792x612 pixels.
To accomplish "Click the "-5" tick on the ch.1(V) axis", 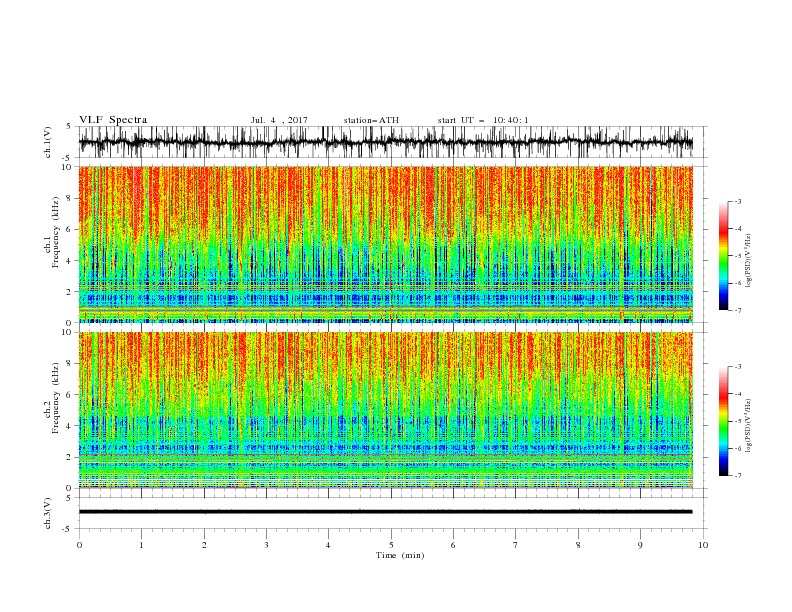I will [x=68, y=158].
